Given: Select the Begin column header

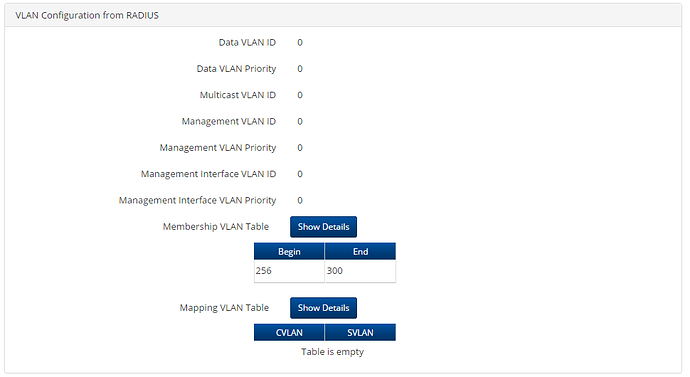Looking at the screenshot, I should 289,251.
